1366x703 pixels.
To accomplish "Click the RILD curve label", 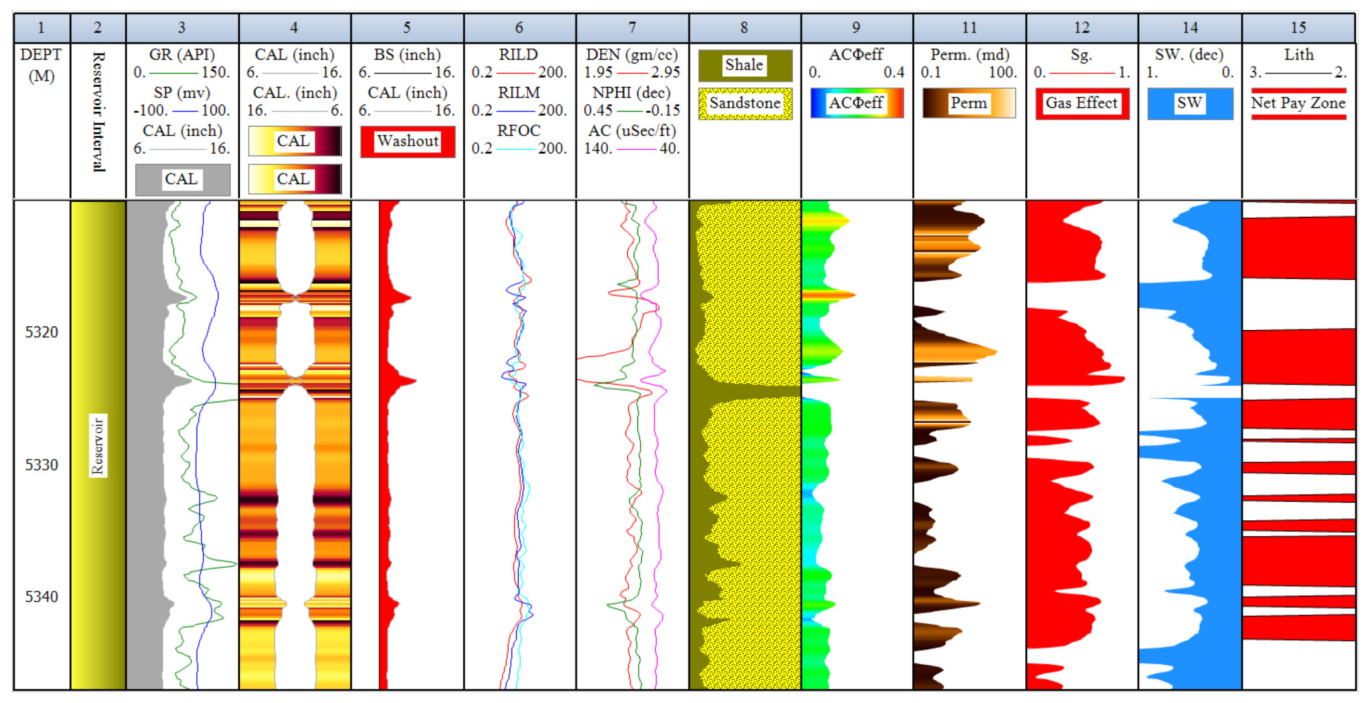I will click(x=519, y=55).
